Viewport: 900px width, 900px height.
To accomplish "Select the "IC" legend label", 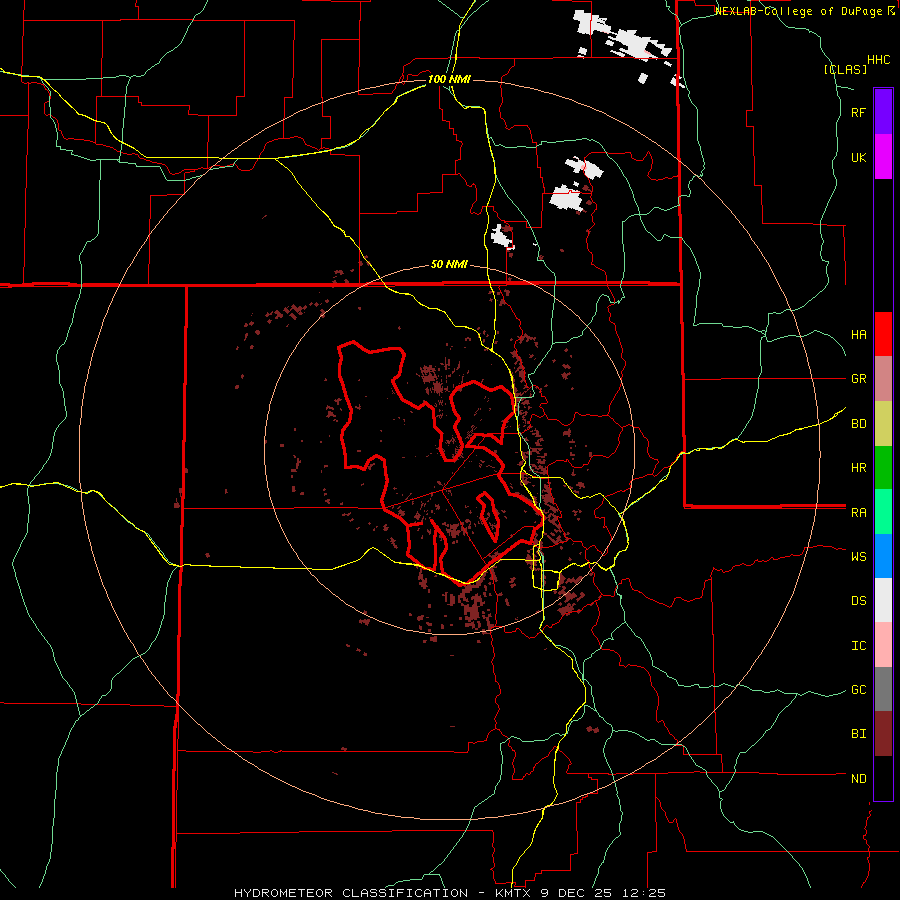I will point(858,646).
